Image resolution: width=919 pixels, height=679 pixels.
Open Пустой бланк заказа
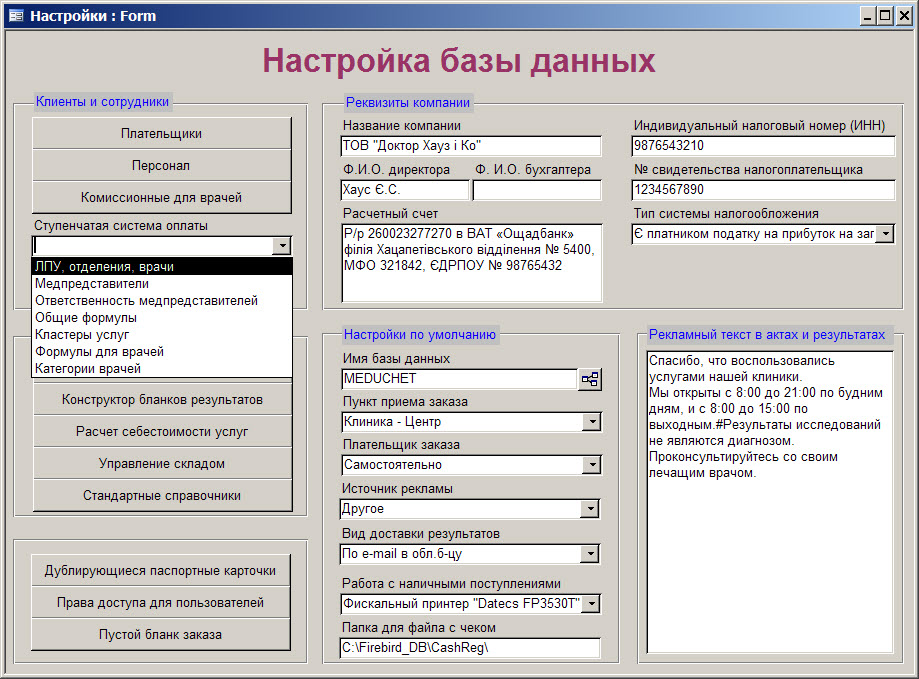coord(161,634)
